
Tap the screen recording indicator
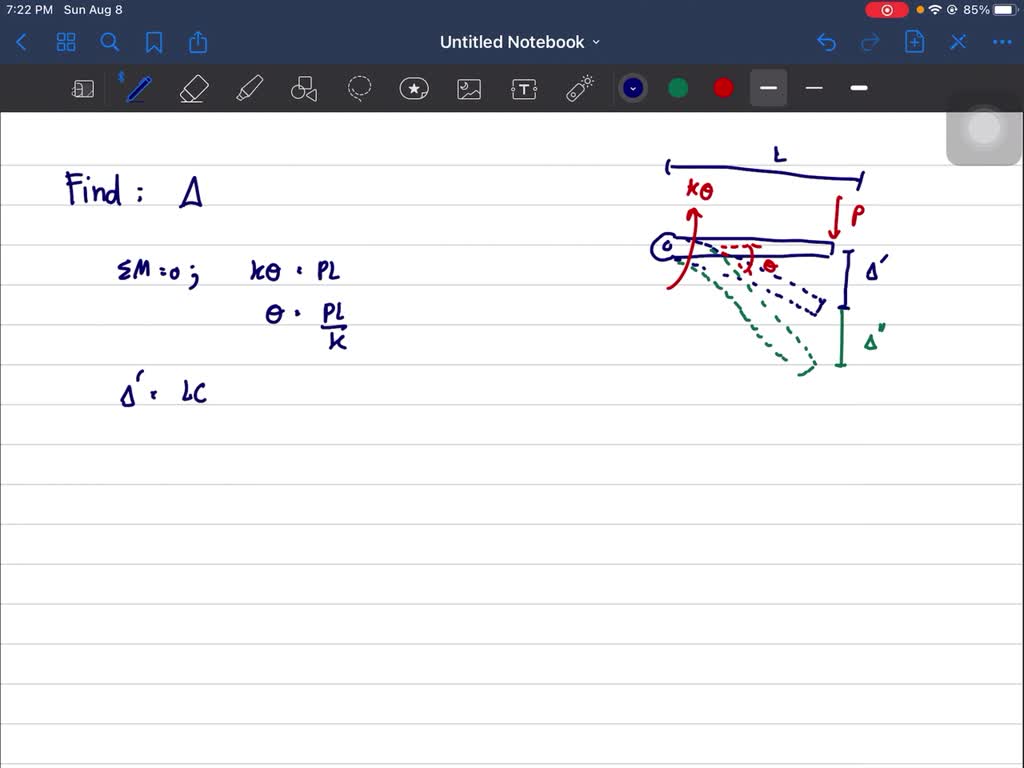point(887,10)
